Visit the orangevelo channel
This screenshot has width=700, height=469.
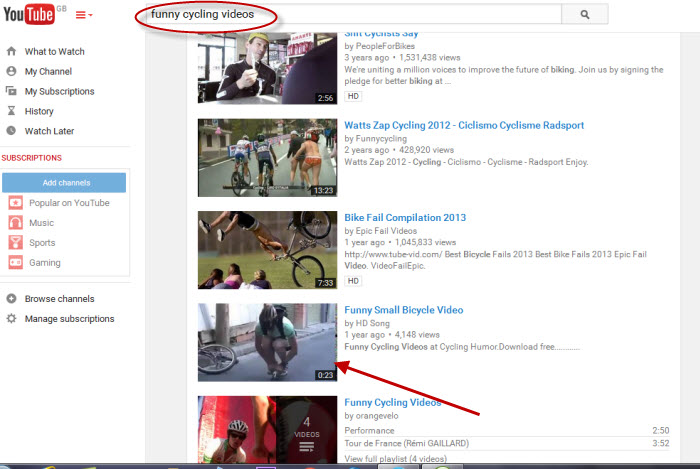[x=377, y=416]
